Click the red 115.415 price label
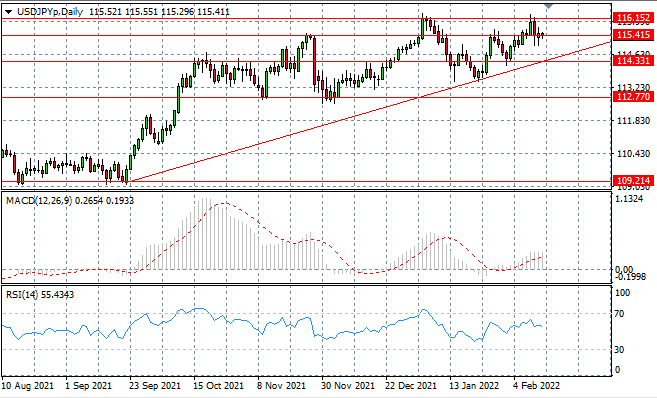The image size is (657, 398). pyautogui.click(x=633, y=35)
